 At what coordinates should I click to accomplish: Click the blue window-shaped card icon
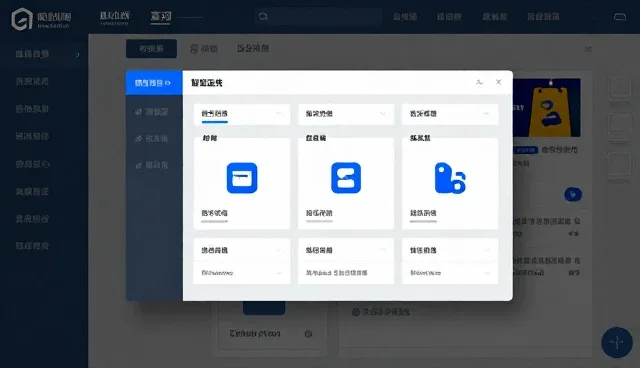(242, 178)
